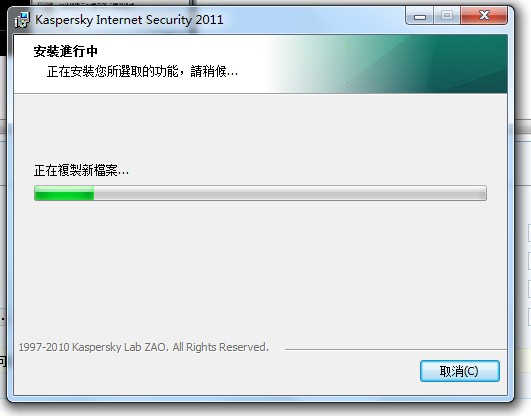Click the horizontal separator line beside the copyright
Image resolution: width=531 pixels, height=416 pixels.
point(396,349)
